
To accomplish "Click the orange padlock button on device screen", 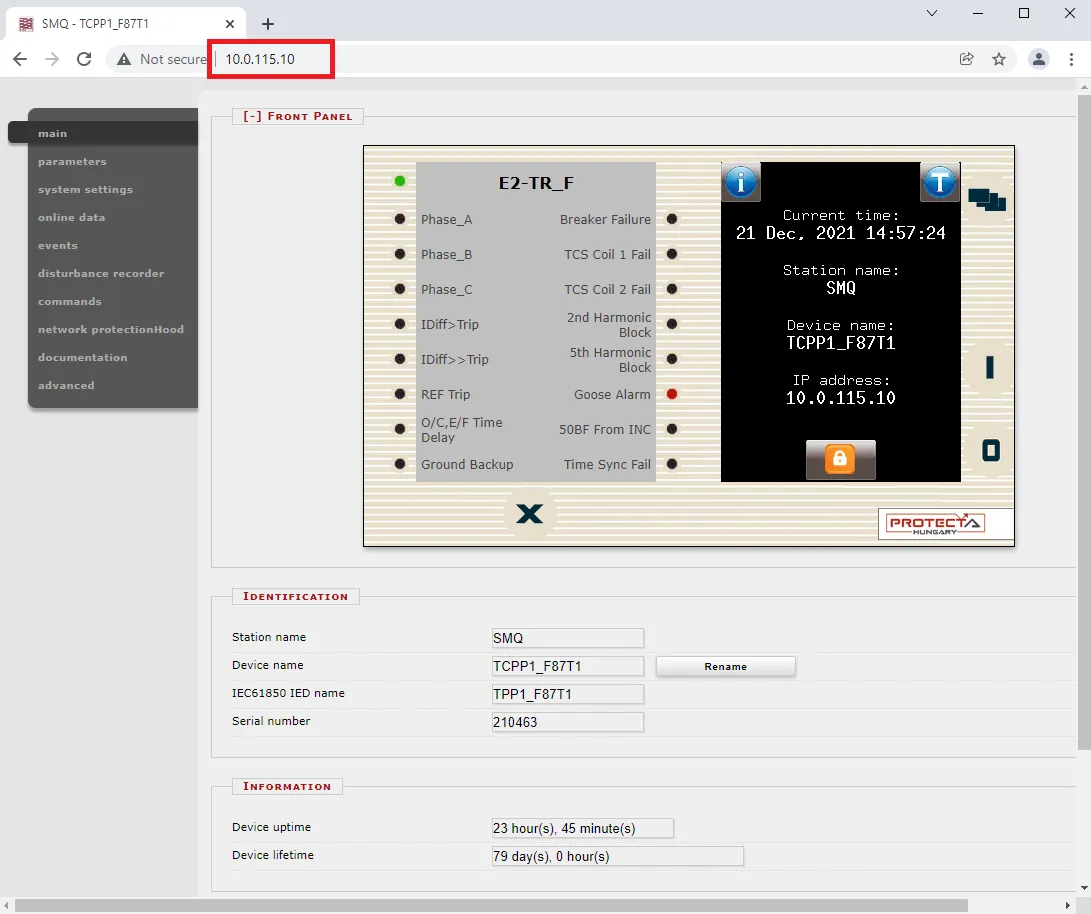I will (x=841, y=460).
